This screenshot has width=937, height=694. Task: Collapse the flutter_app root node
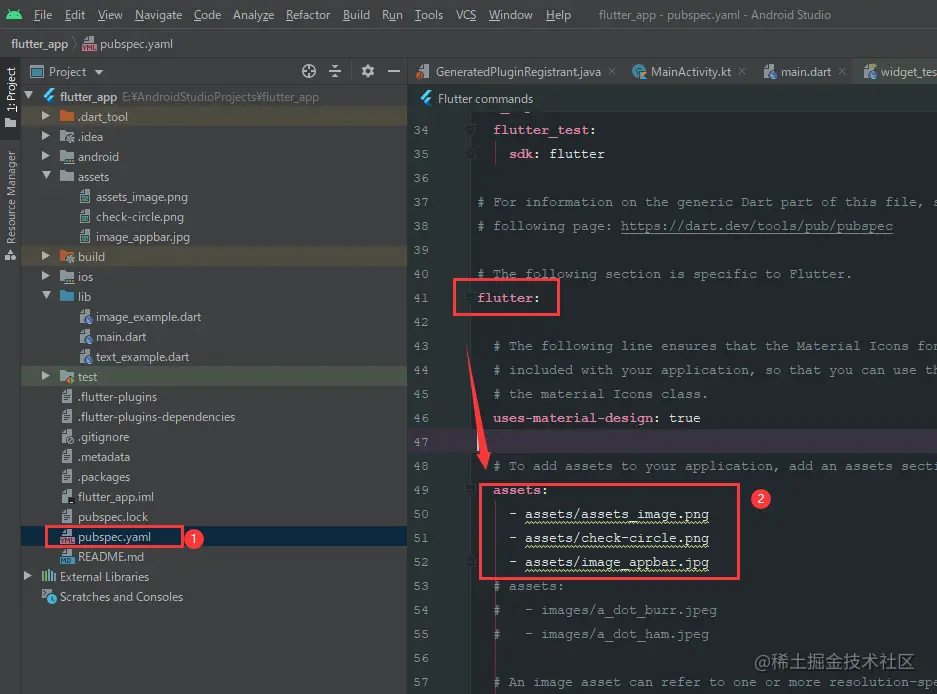point(28,95)
